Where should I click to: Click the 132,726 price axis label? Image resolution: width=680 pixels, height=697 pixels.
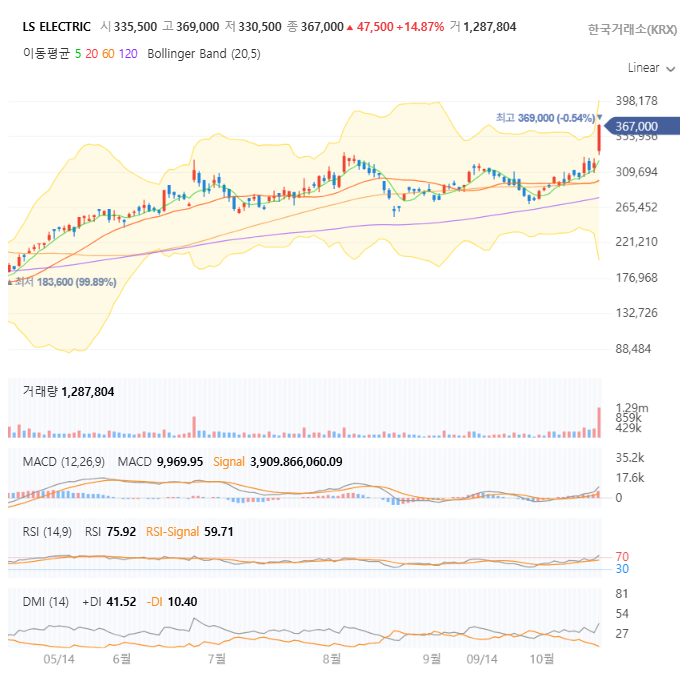(636, 313)
